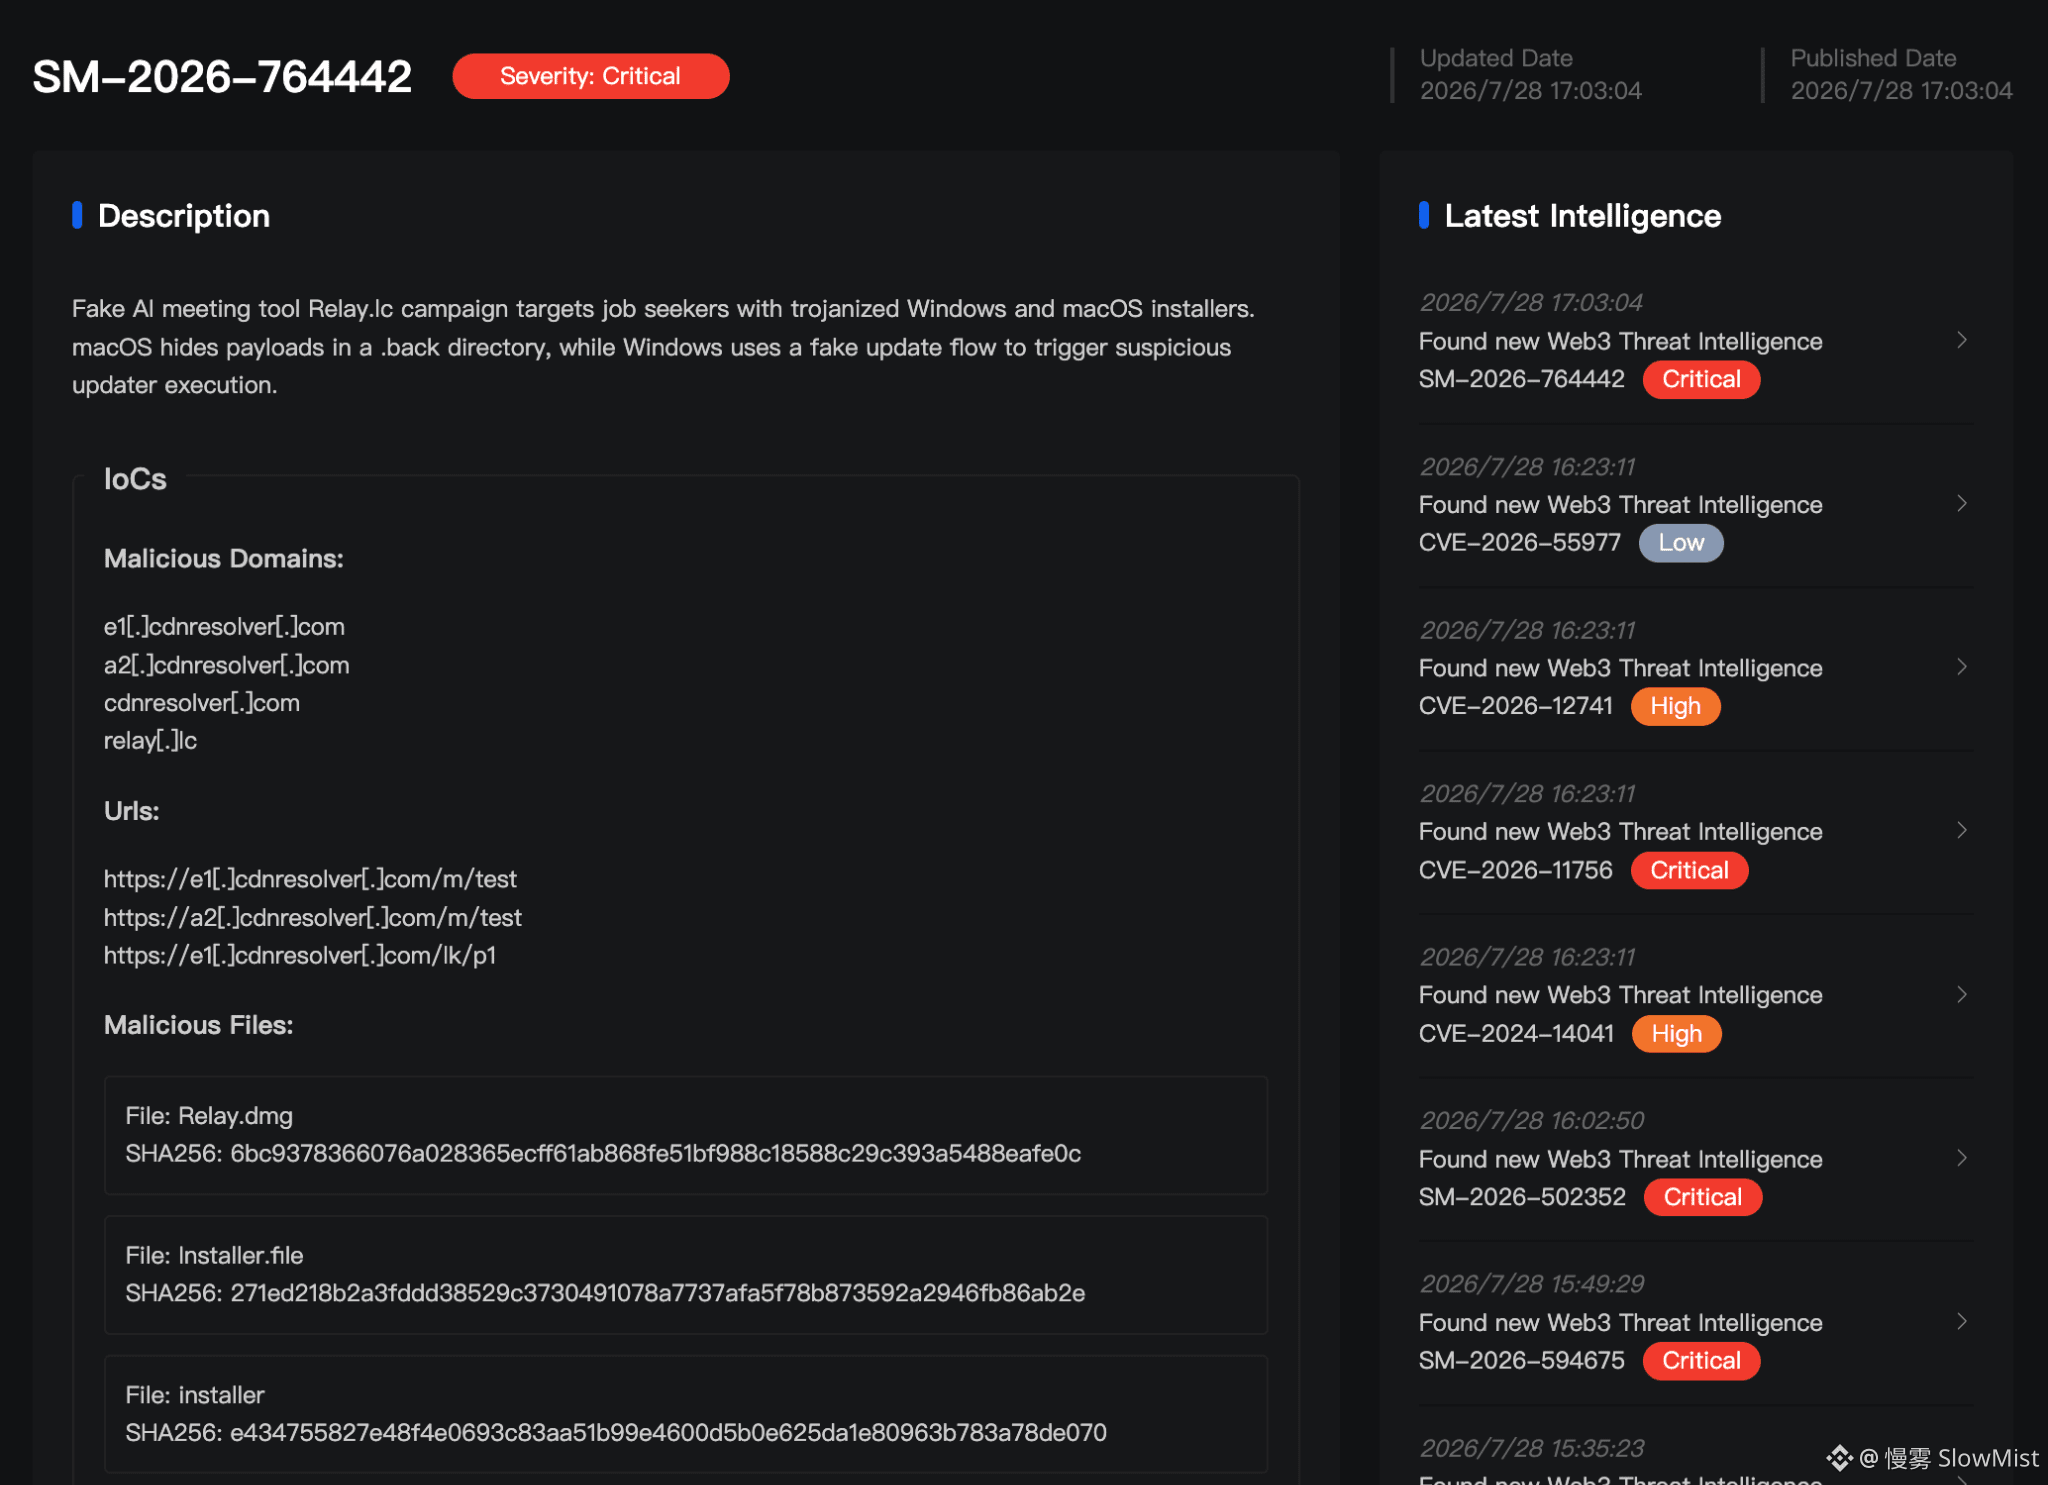Click the SM-2026-764442 ID in the Latest Intelligence list
Screen dimensions: 2048x1485
coord(1521,379)
